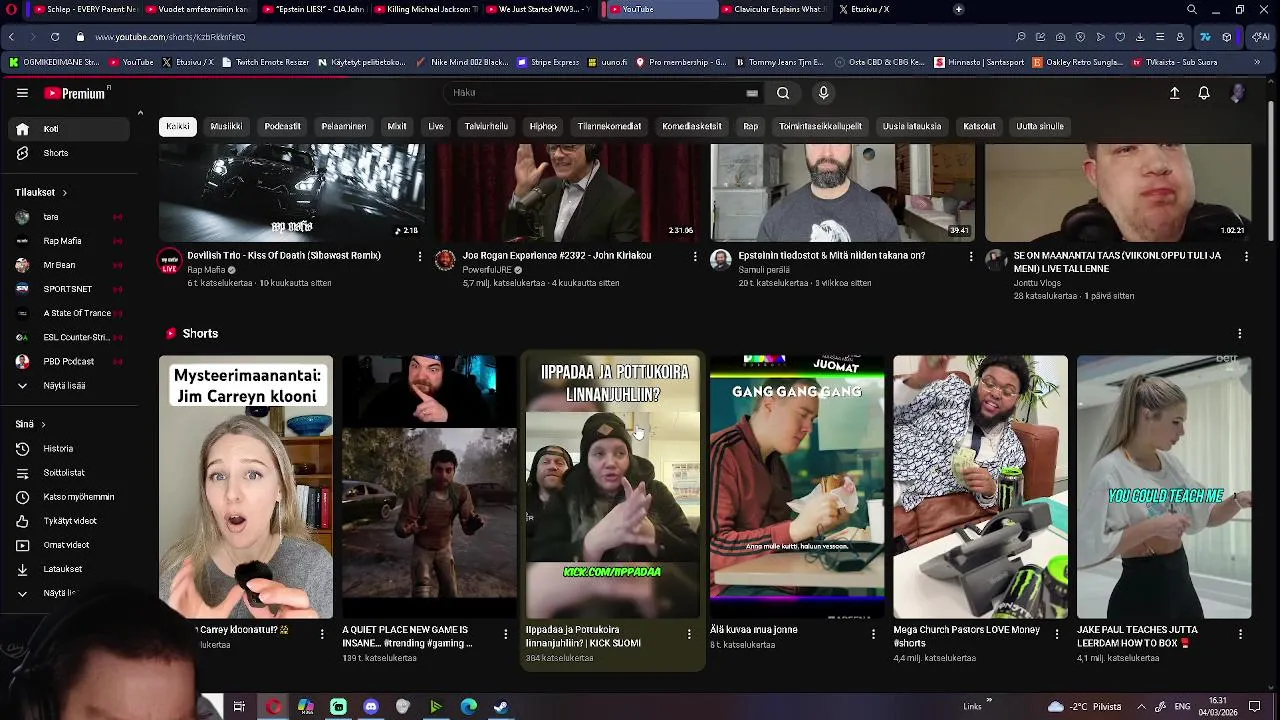The width and height of the screenshot is (1280, 720).
Task: Start voice search with the microphone
Action: coord(823,93)
